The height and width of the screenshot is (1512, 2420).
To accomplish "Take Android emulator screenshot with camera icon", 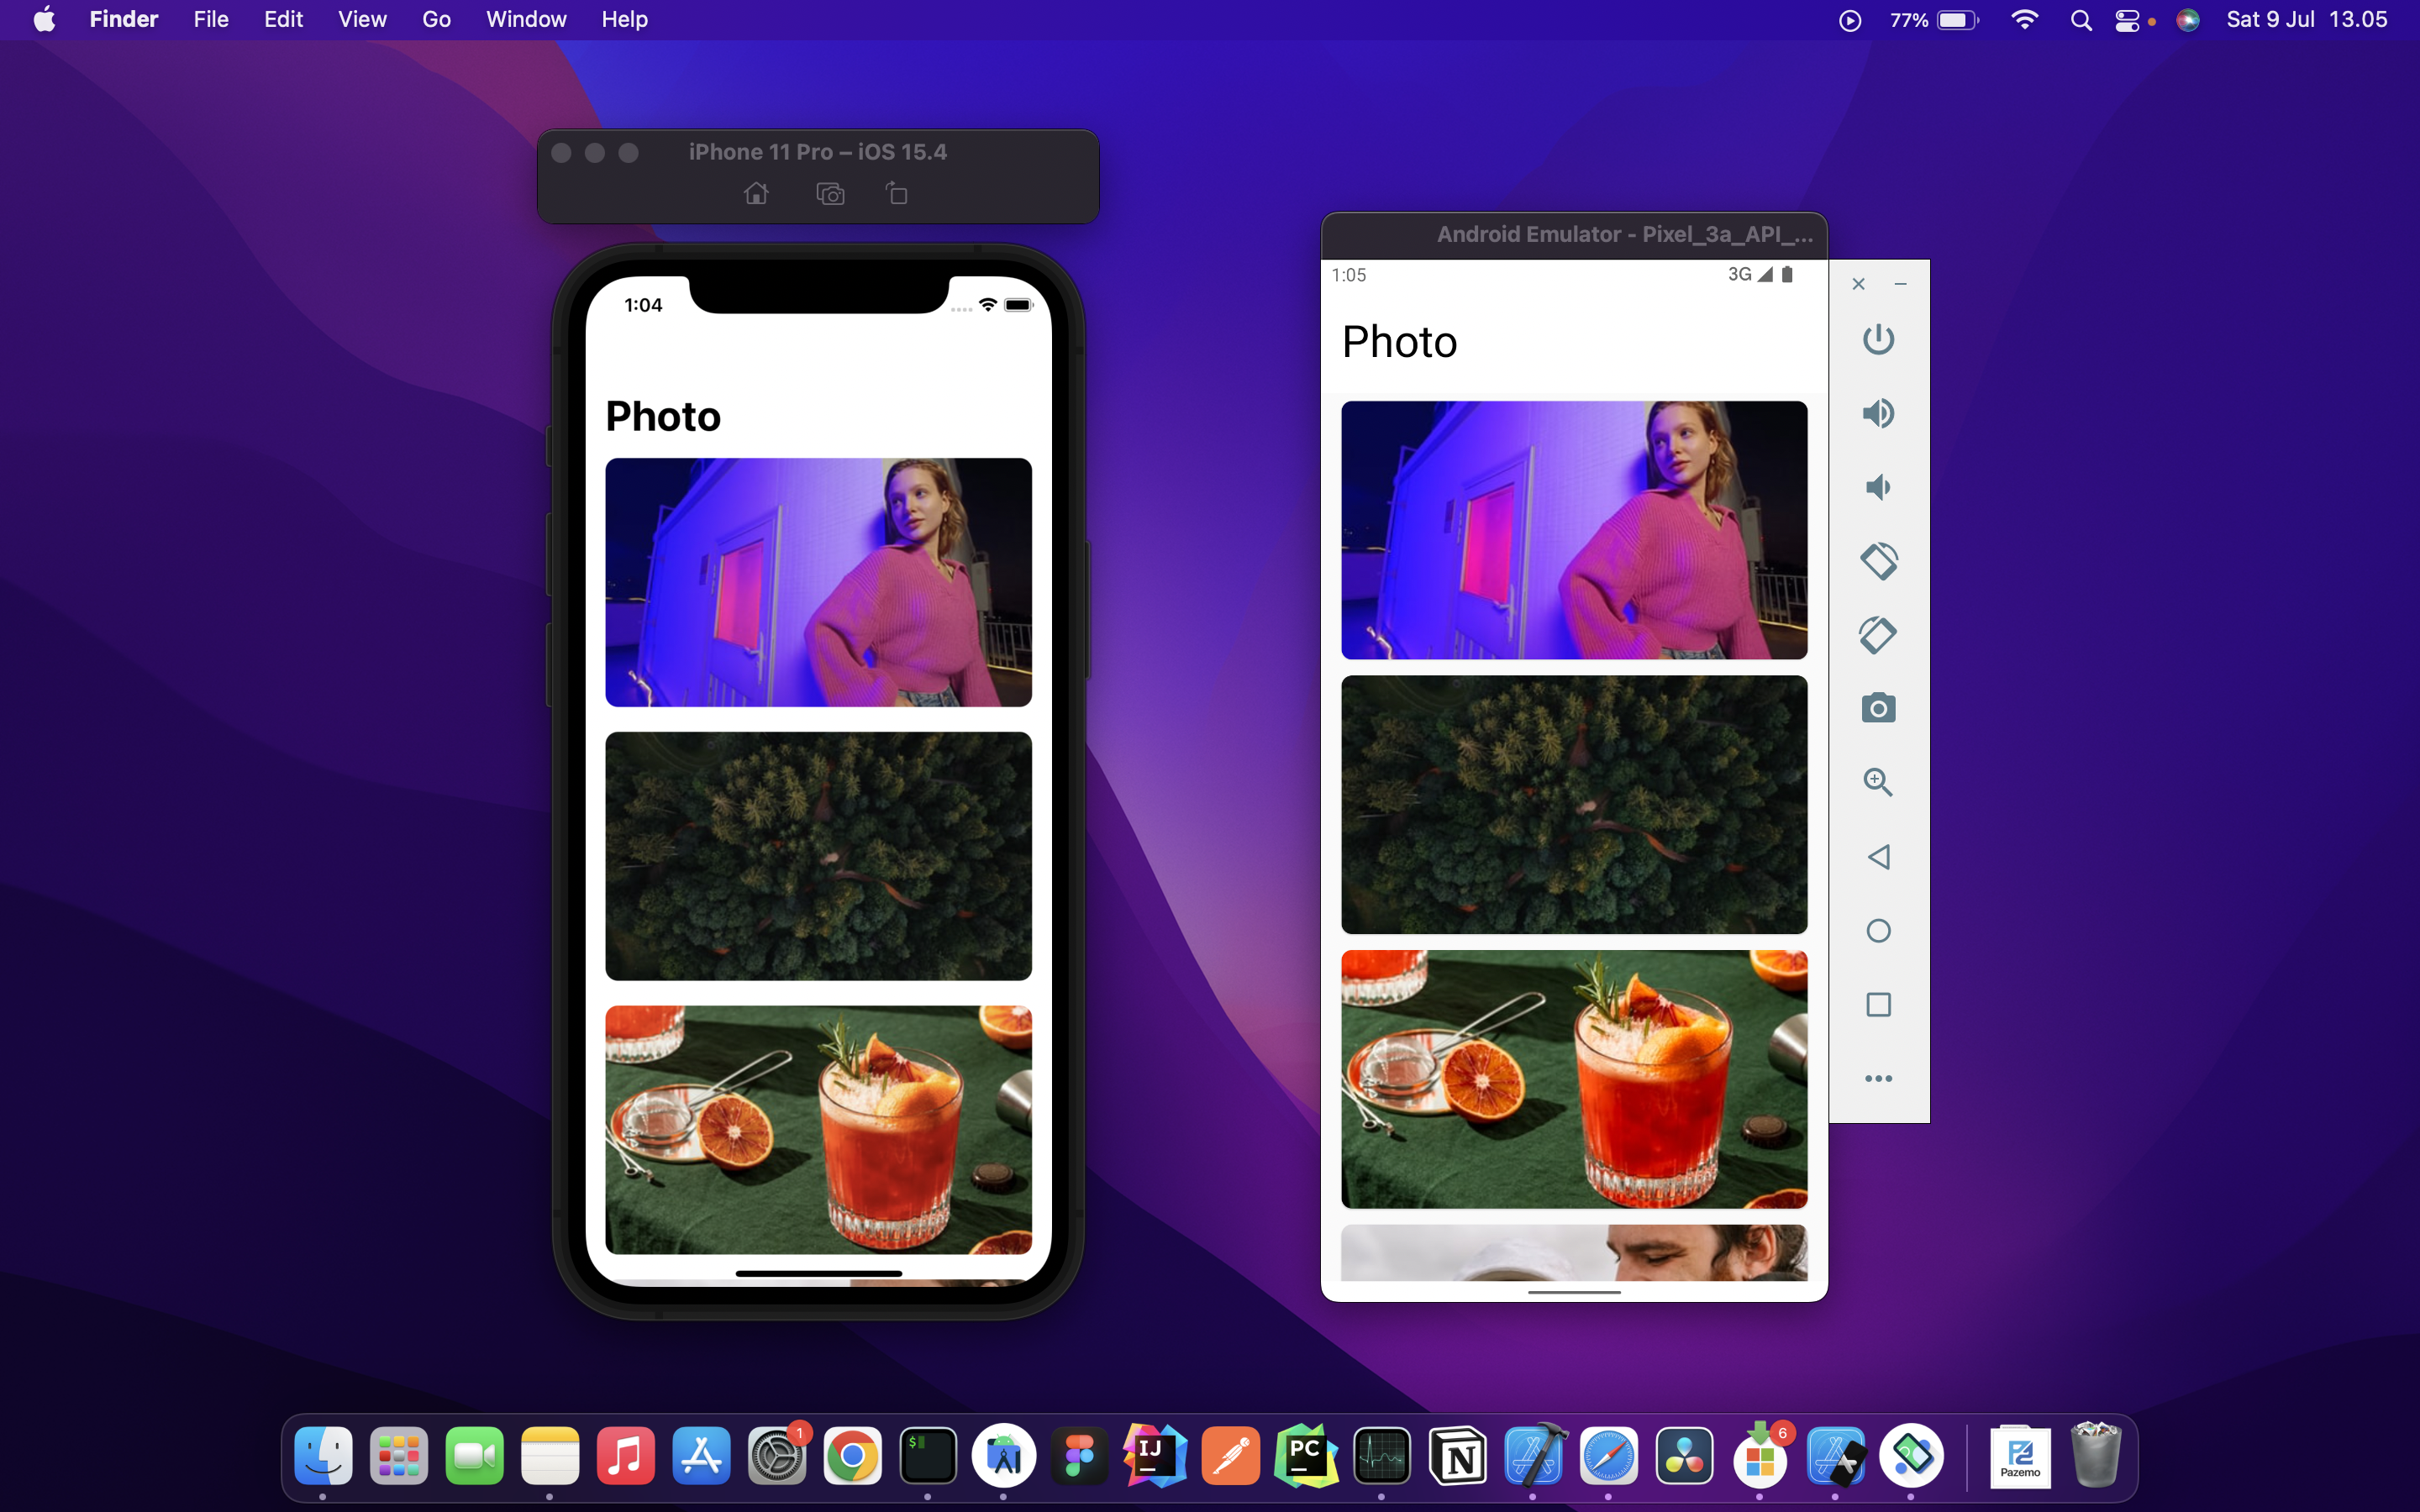I will 1878,708.
